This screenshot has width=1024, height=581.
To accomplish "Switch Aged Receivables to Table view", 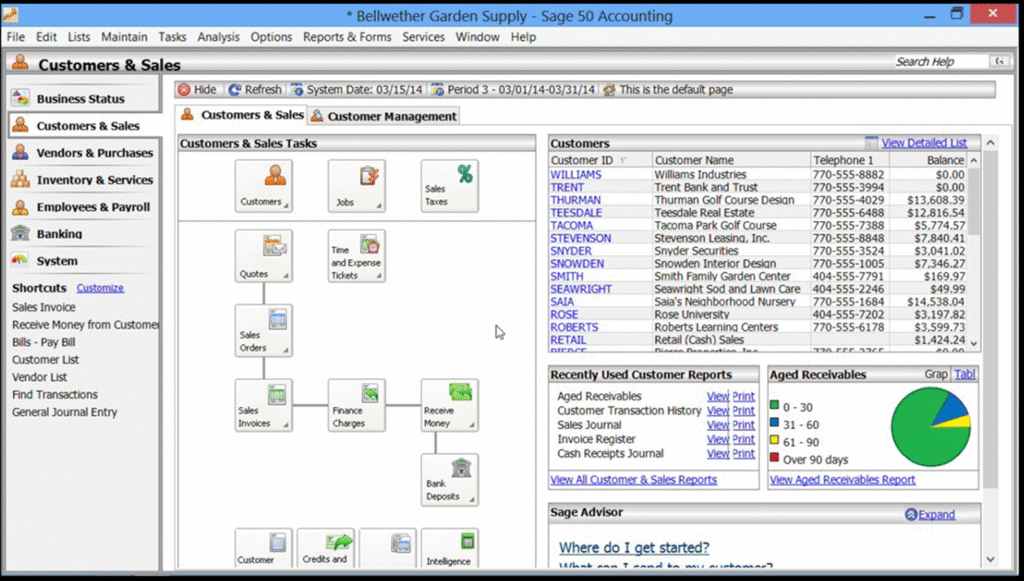I will [x=965, y=374].
